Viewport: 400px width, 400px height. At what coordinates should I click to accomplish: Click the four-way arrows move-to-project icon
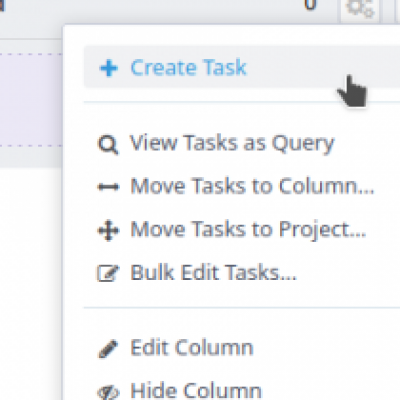108,230
